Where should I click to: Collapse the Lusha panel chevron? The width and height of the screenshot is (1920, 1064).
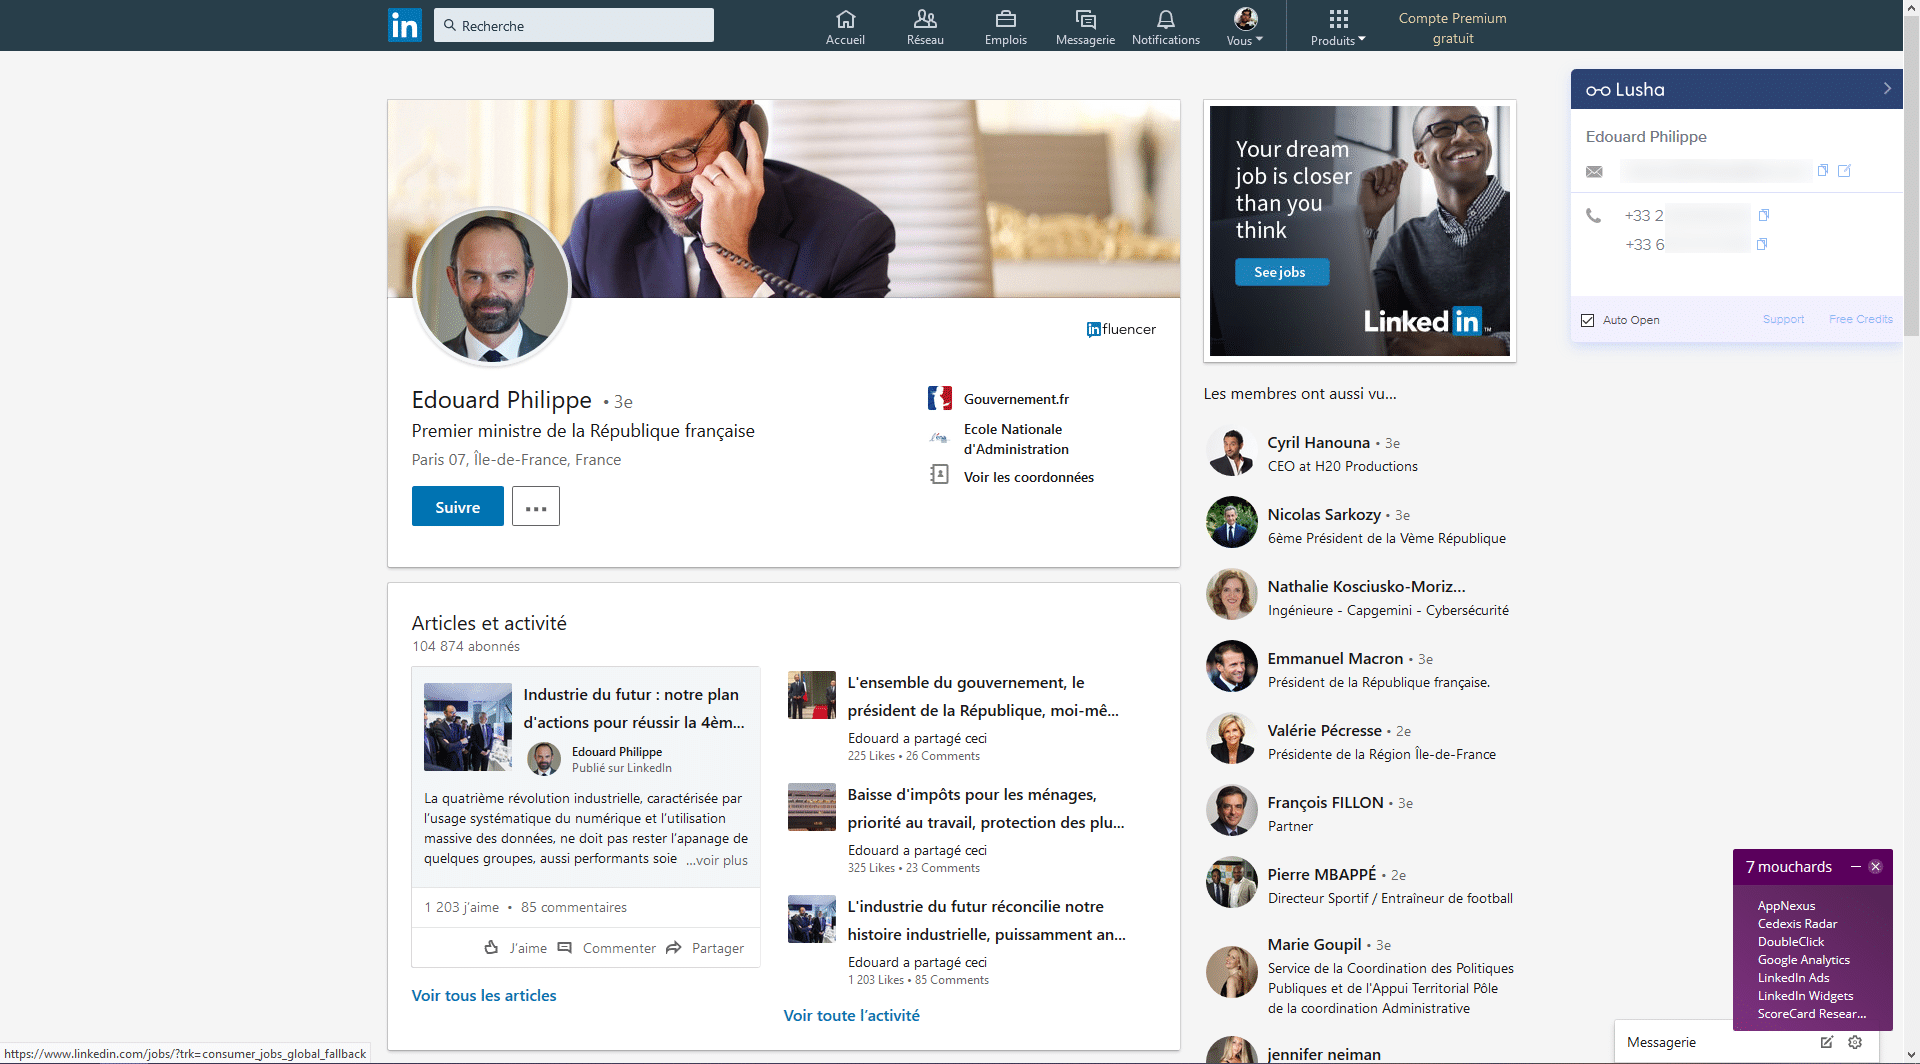click(x=1887, y=88)
